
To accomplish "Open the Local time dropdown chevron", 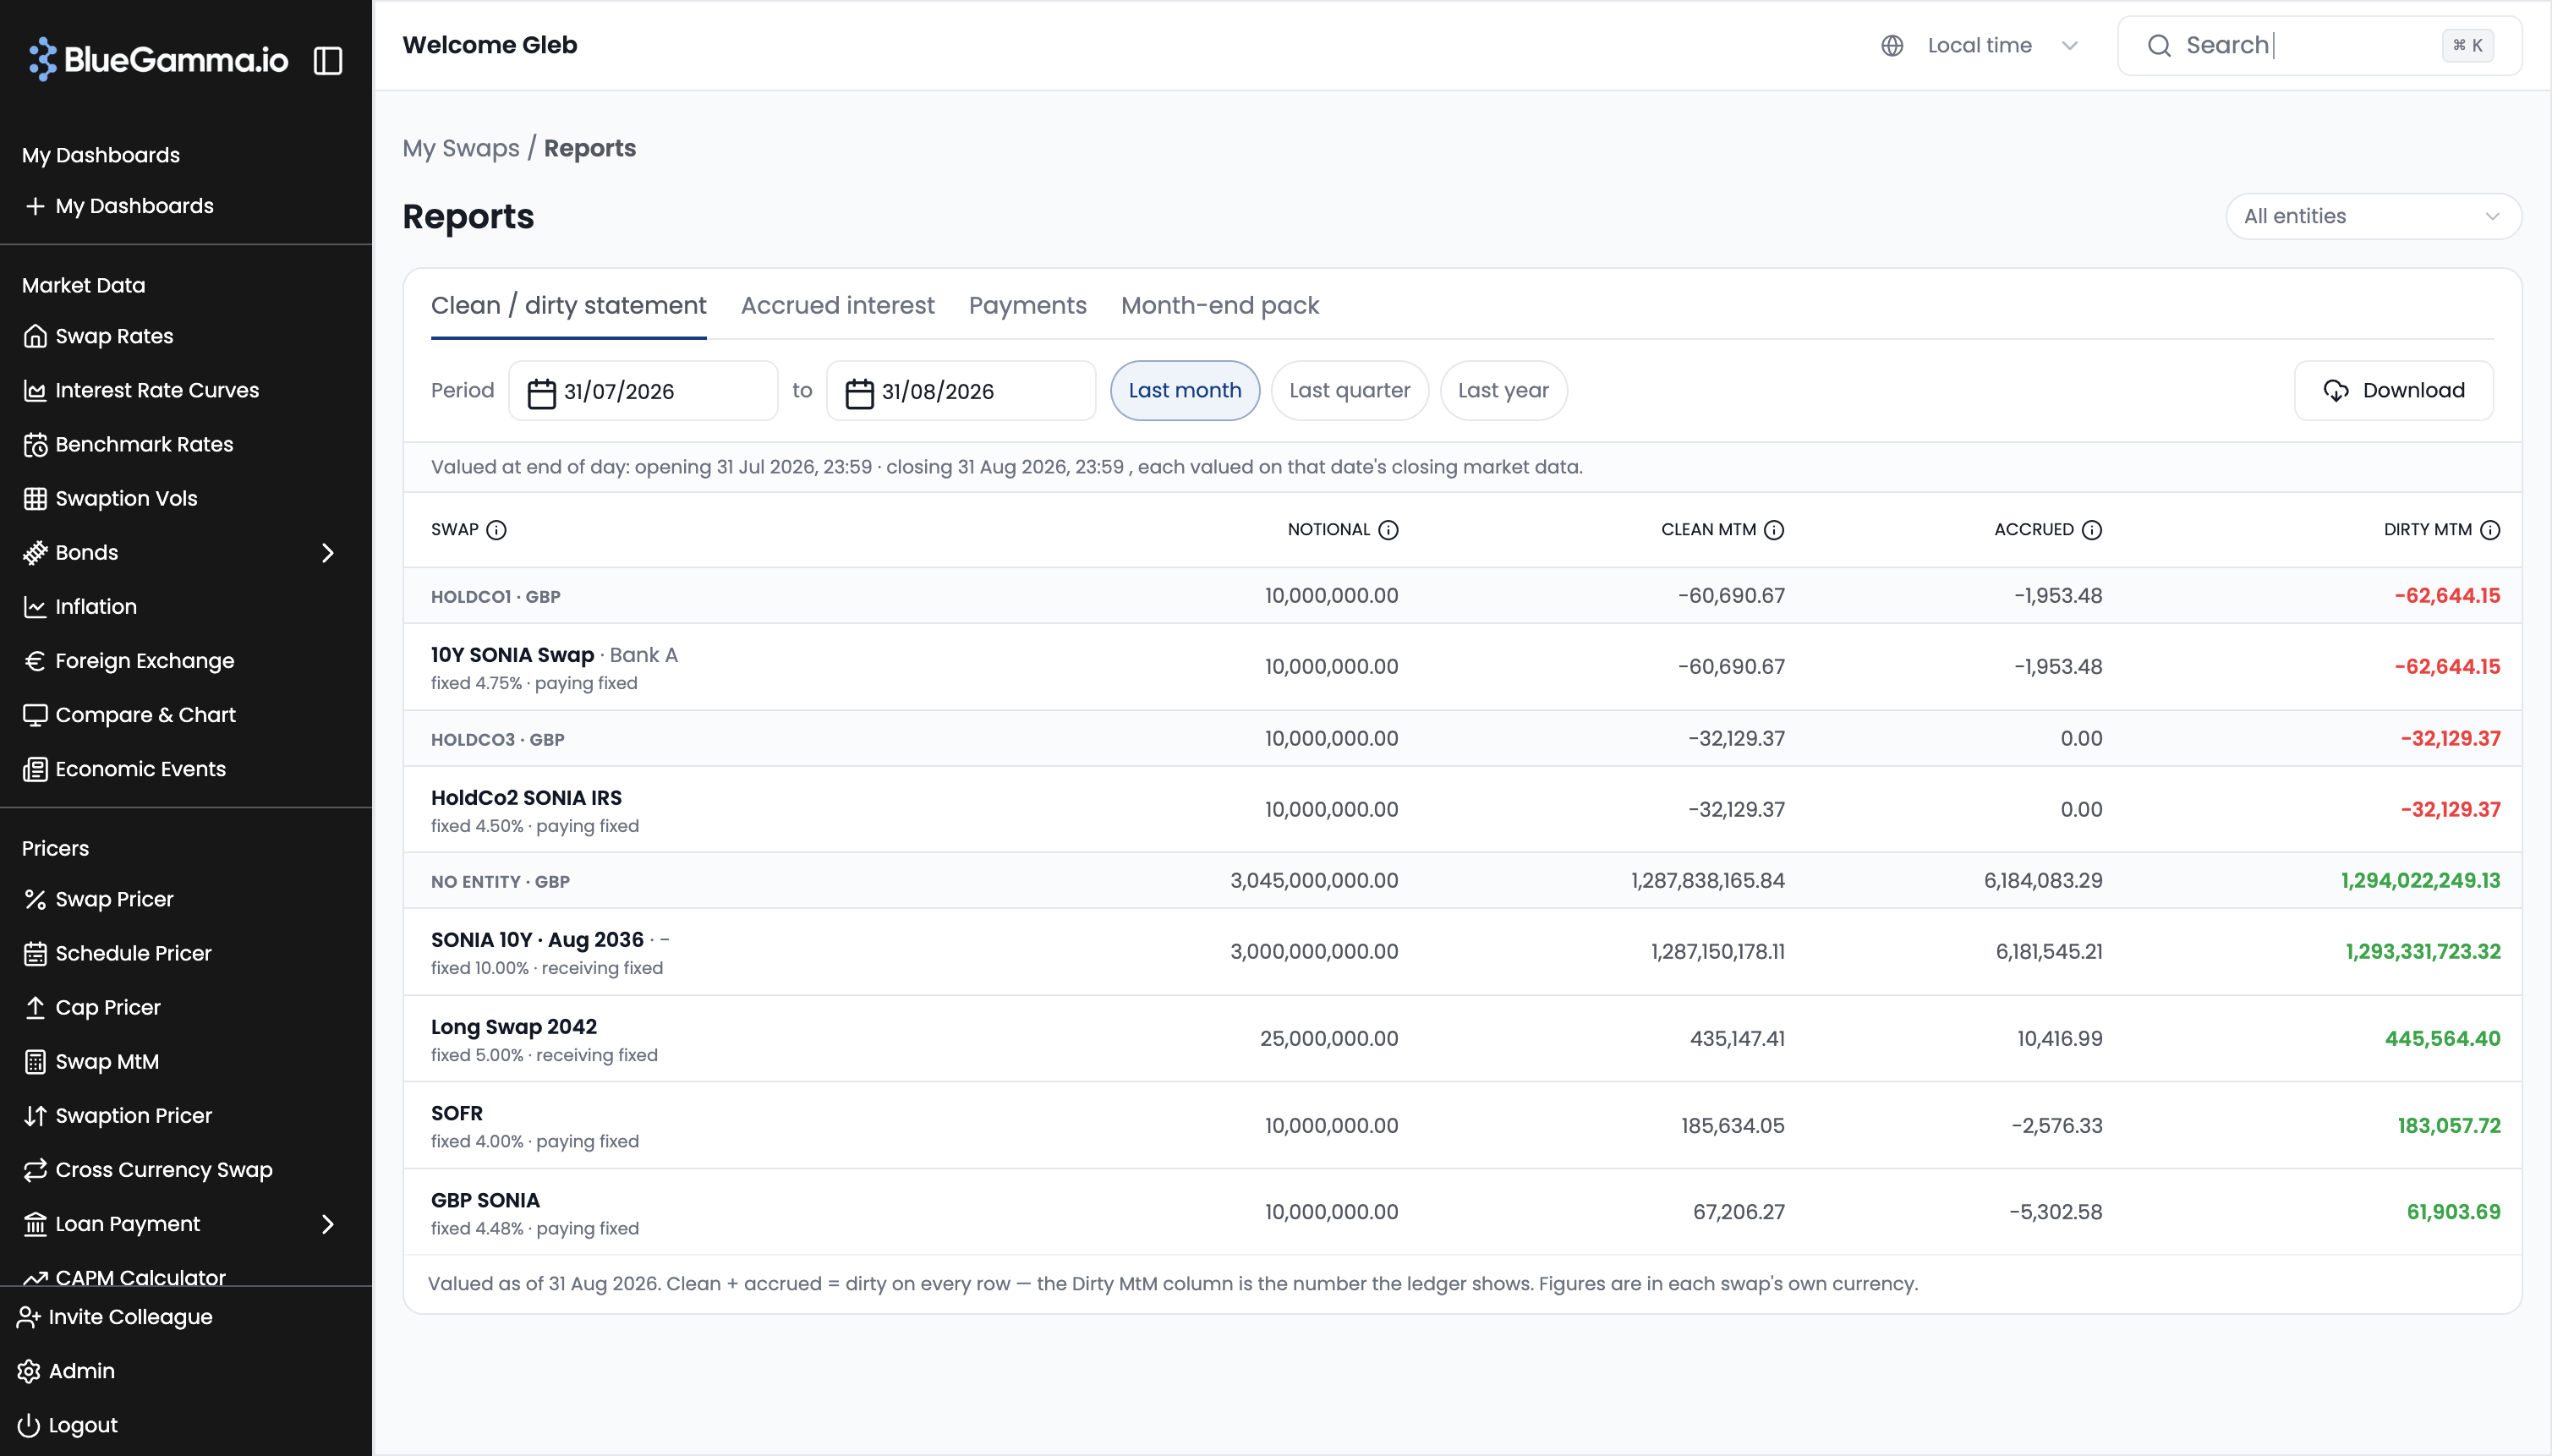I will coord(2070,46).
